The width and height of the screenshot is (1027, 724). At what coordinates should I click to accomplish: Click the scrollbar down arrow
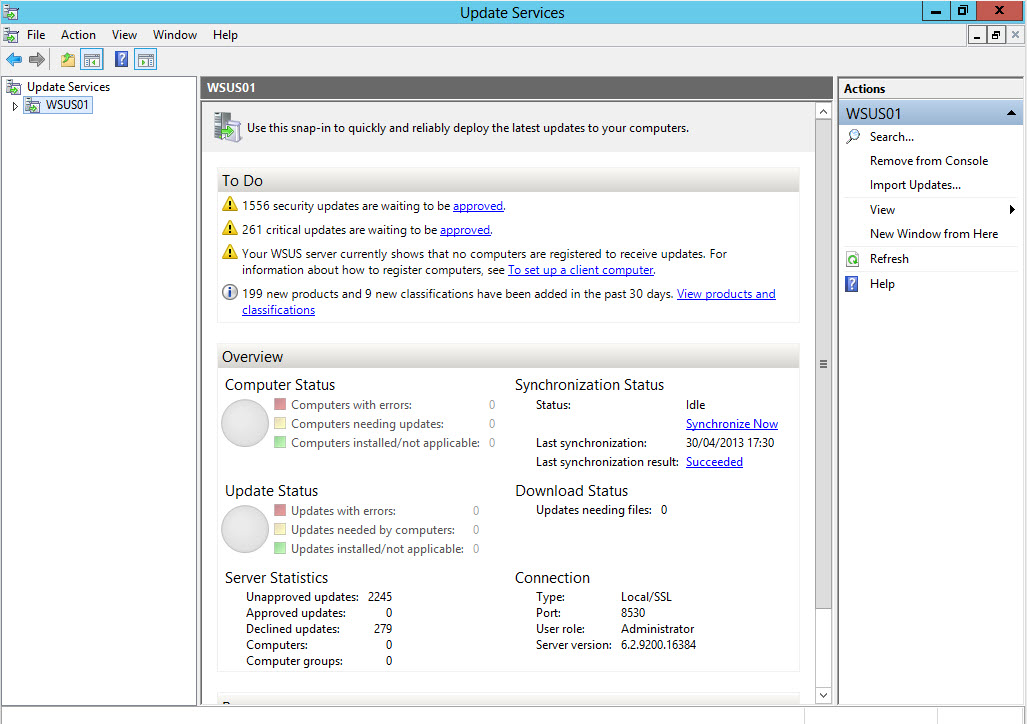[x=823, y=695]
